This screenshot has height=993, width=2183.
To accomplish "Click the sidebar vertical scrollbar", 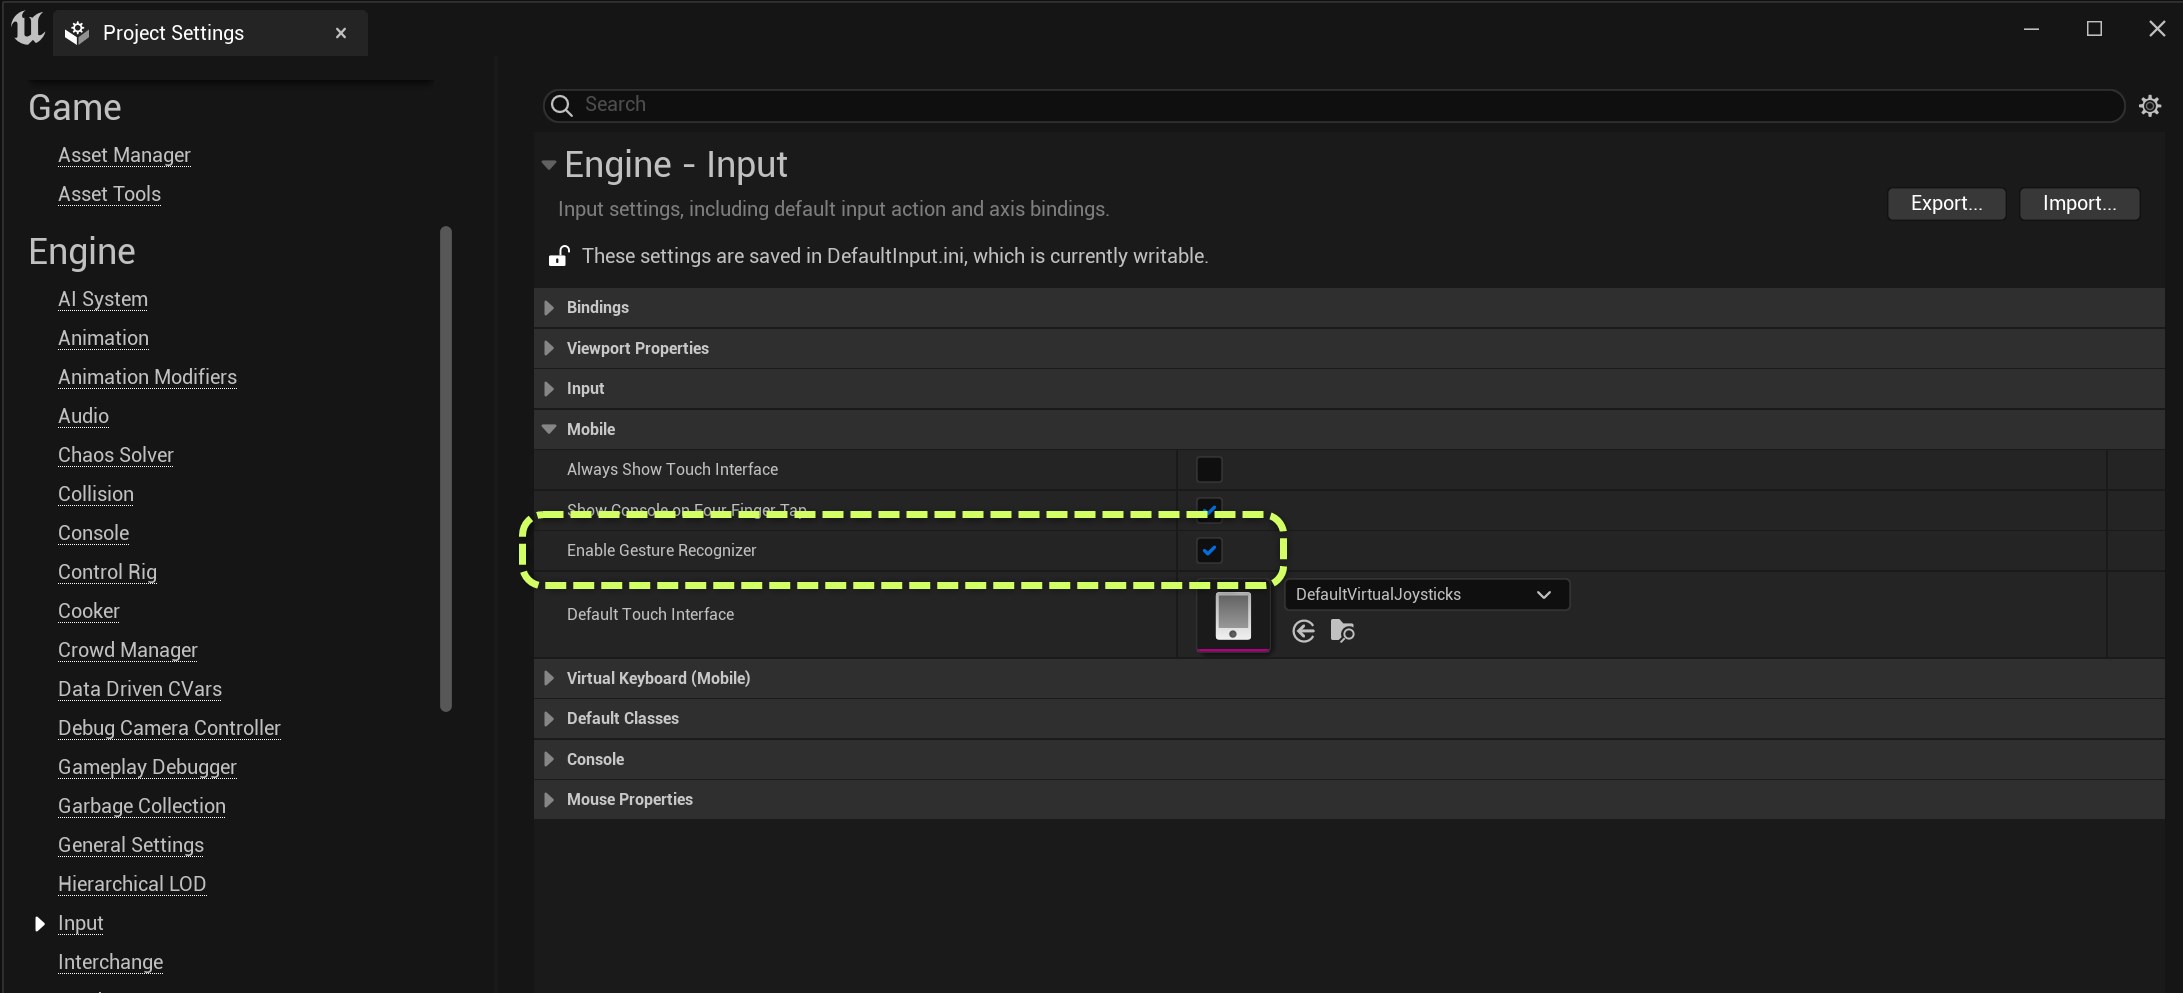I will (446, 470).
